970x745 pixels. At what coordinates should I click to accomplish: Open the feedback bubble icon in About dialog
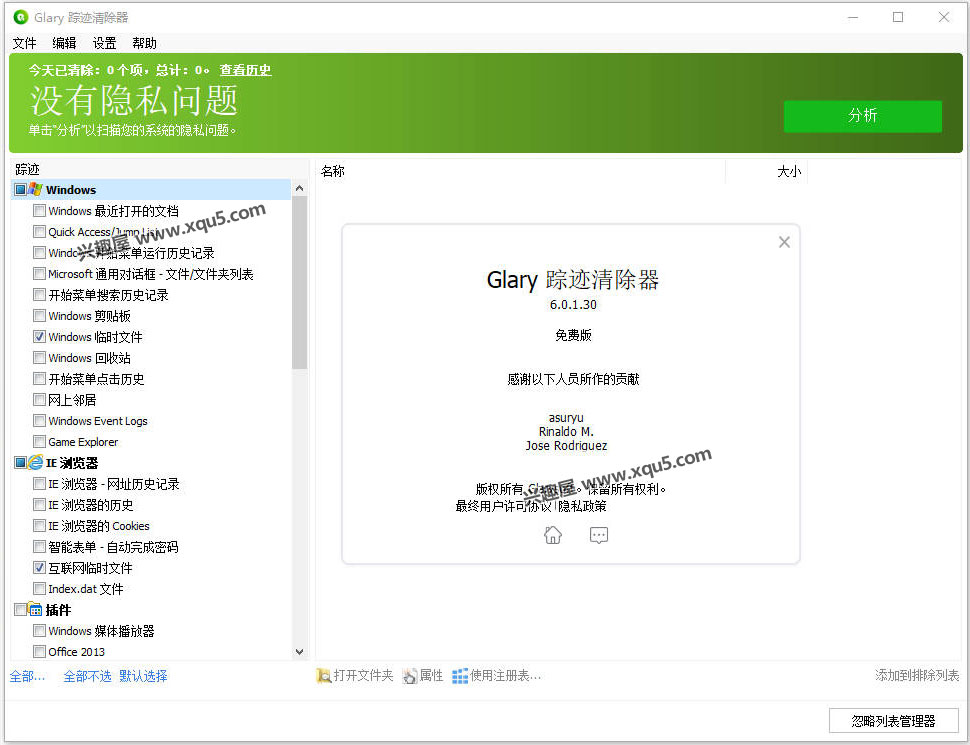[x=598, y=536]
